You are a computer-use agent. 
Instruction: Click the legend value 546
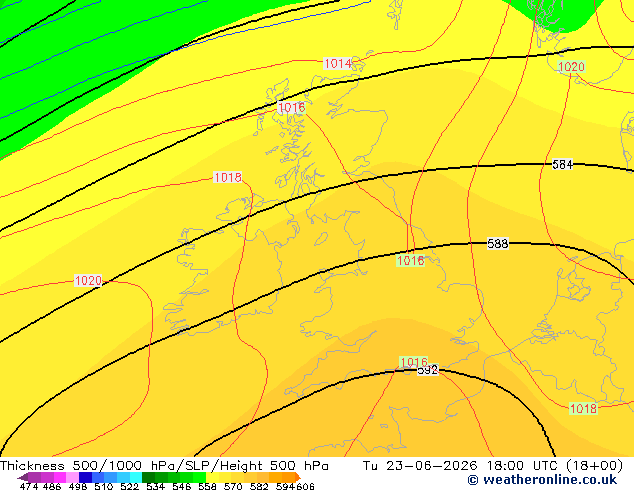[x=181, y=486]
